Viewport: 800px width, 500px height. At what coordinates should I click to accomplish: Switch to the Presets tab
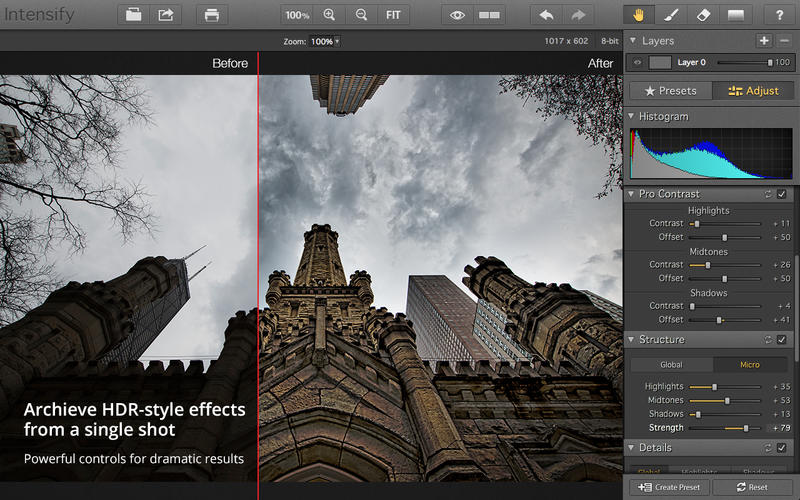point(670,91)
